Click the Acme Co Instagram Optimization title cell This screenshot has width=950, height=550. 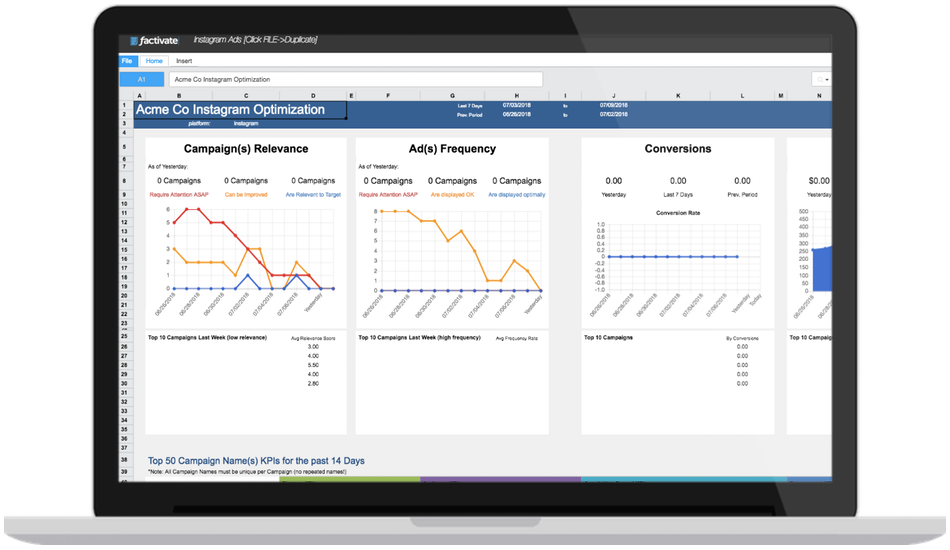coord(241,110)
